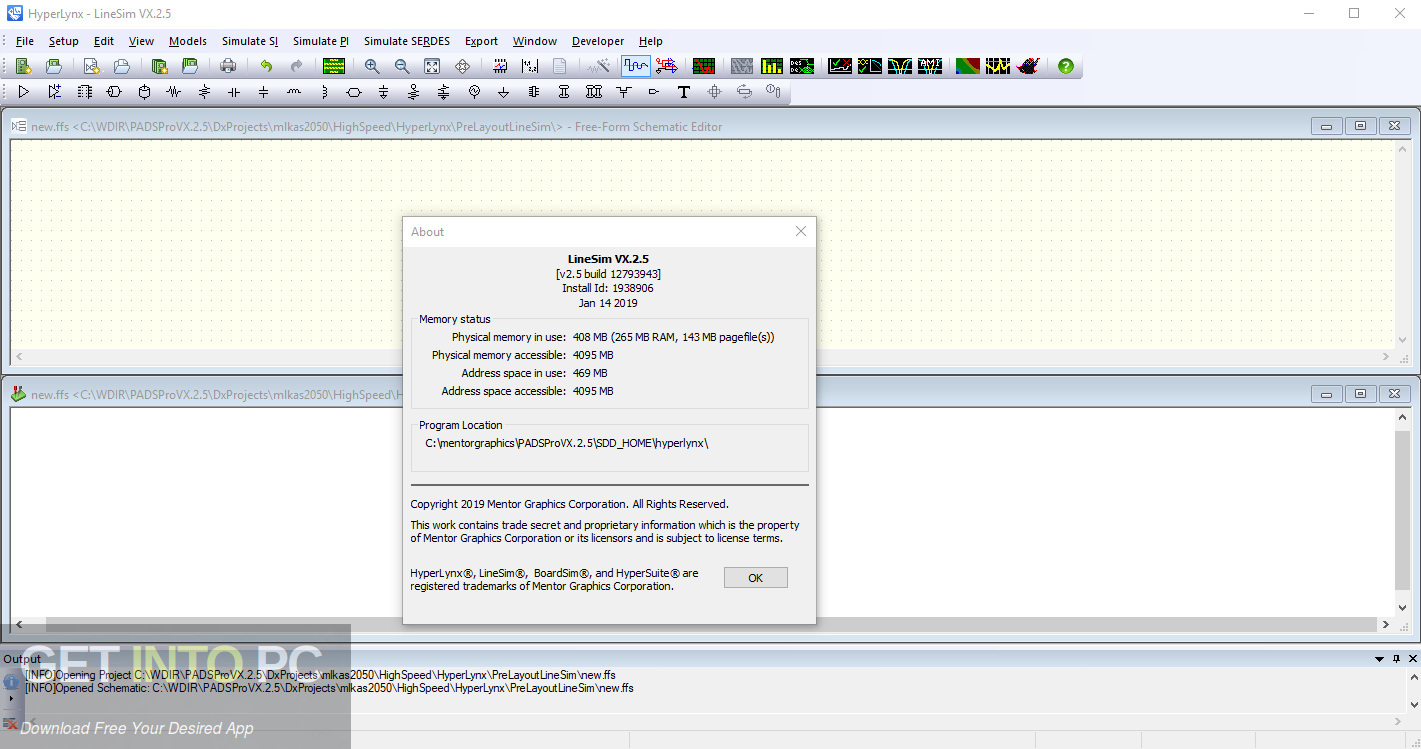Select the Text T tool

(x=684, y=92)
